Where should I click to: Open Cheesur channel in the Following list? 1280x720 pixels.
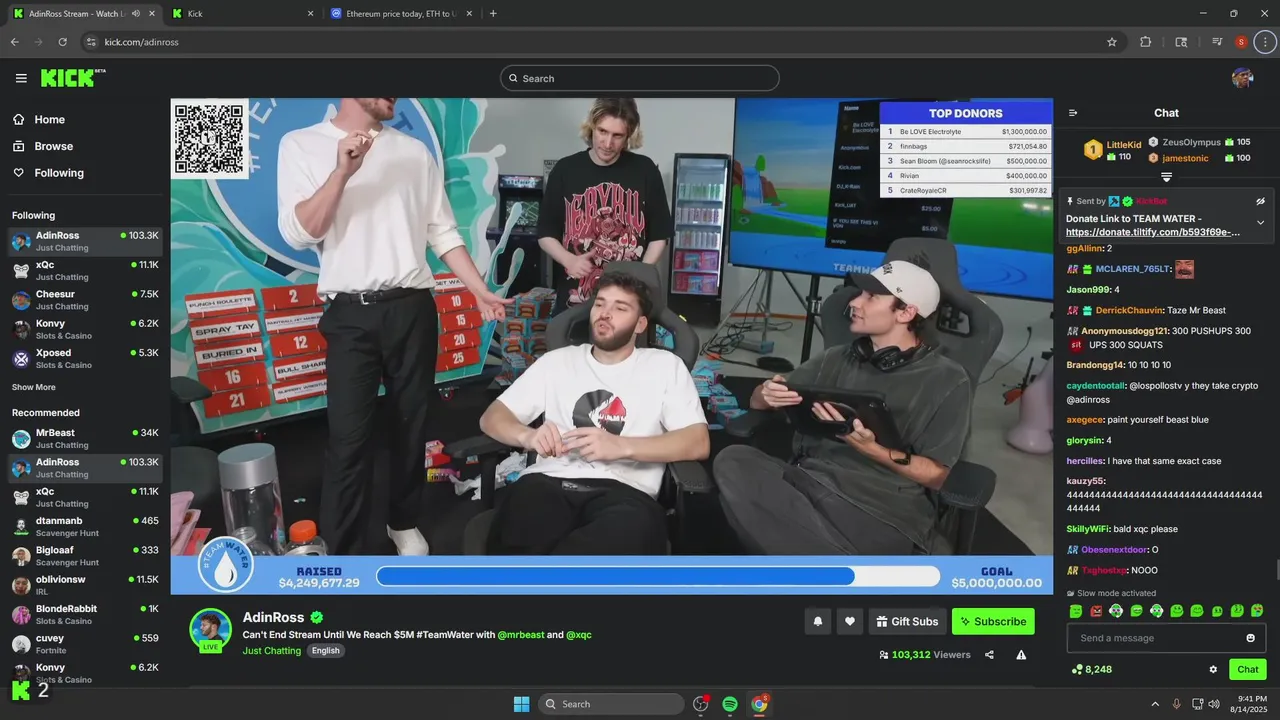pyautogui.click(x=85, y=299)
